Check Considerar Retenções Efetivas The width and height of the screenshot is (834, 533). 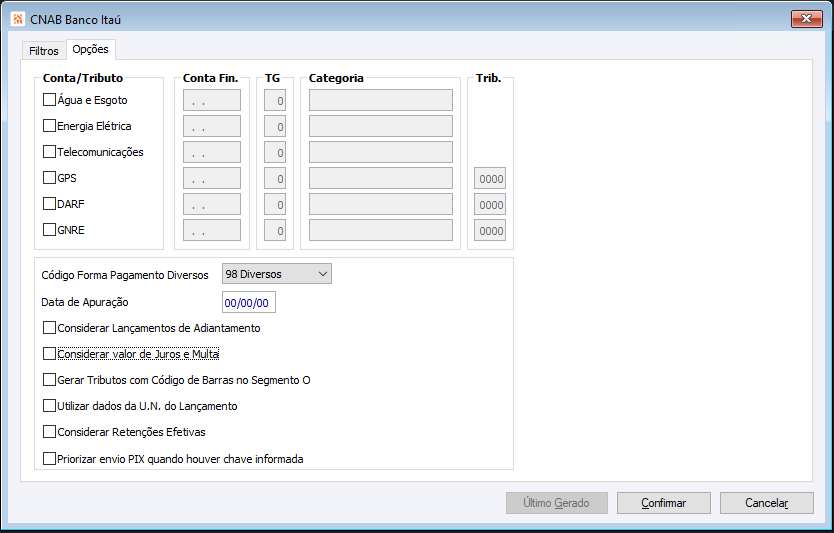[49, 432]
